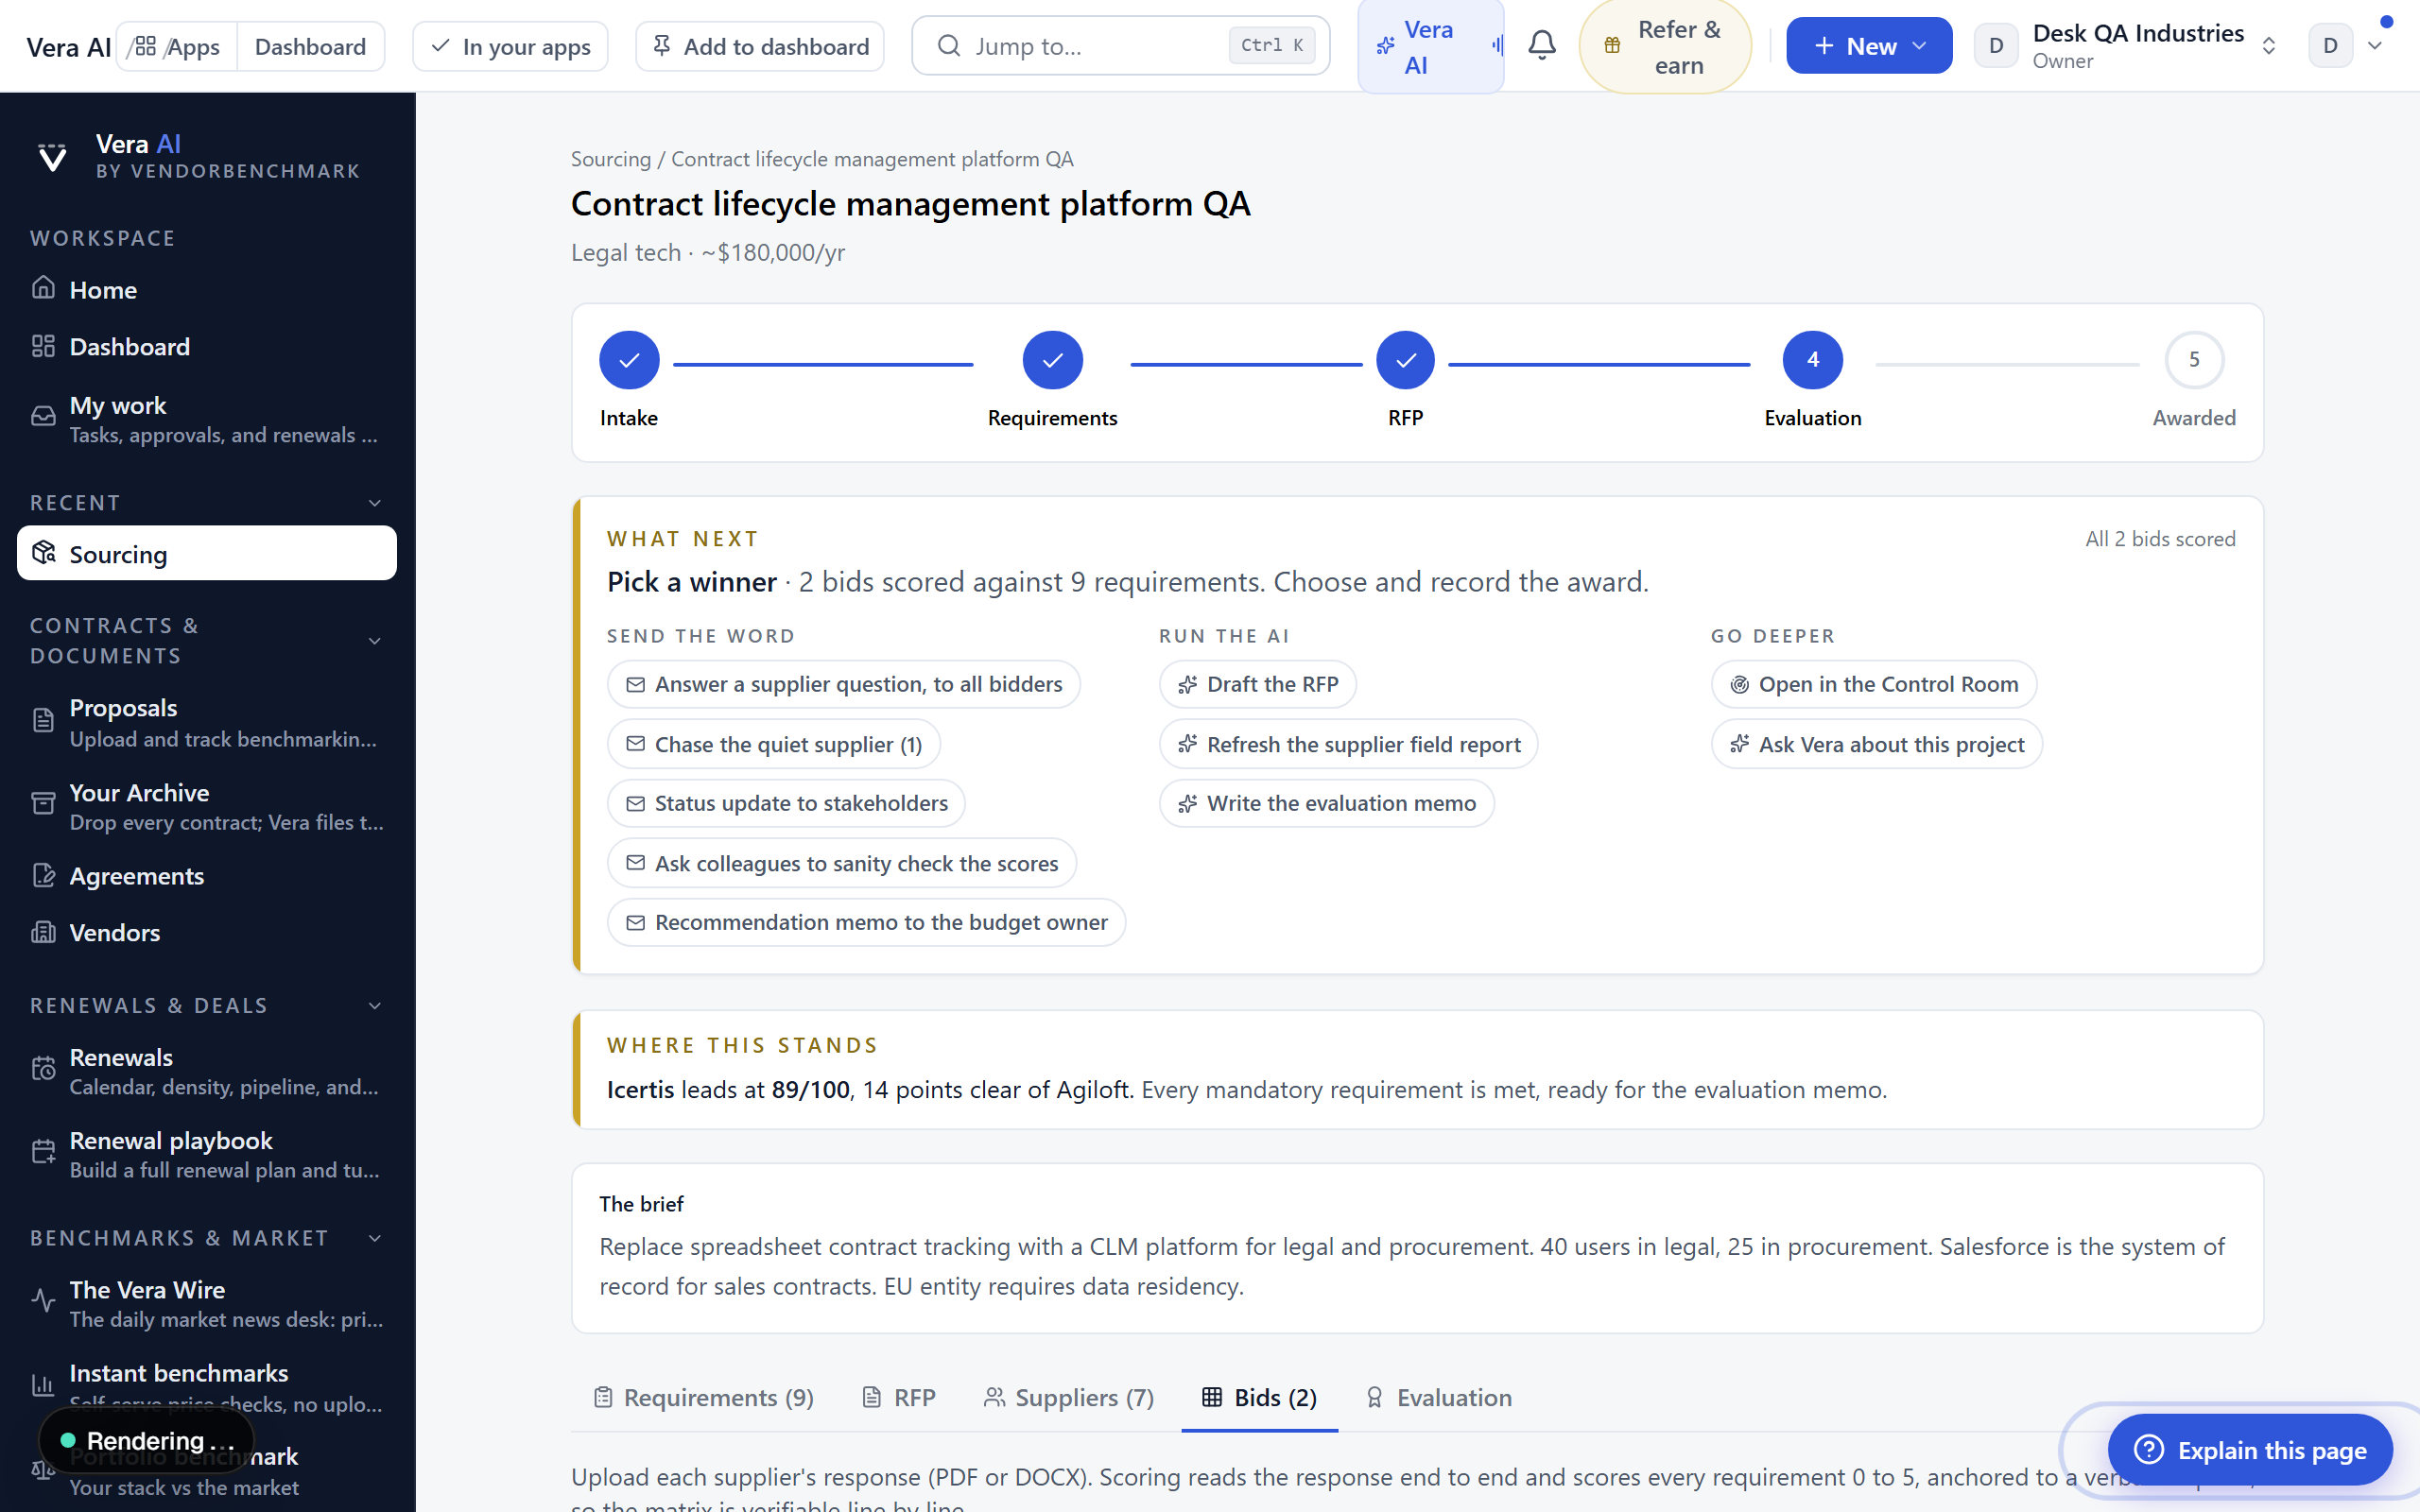Select step 5 Awarded circle
The width and height of the screenshot is (2420, 1512).
tap(2194, 360)
